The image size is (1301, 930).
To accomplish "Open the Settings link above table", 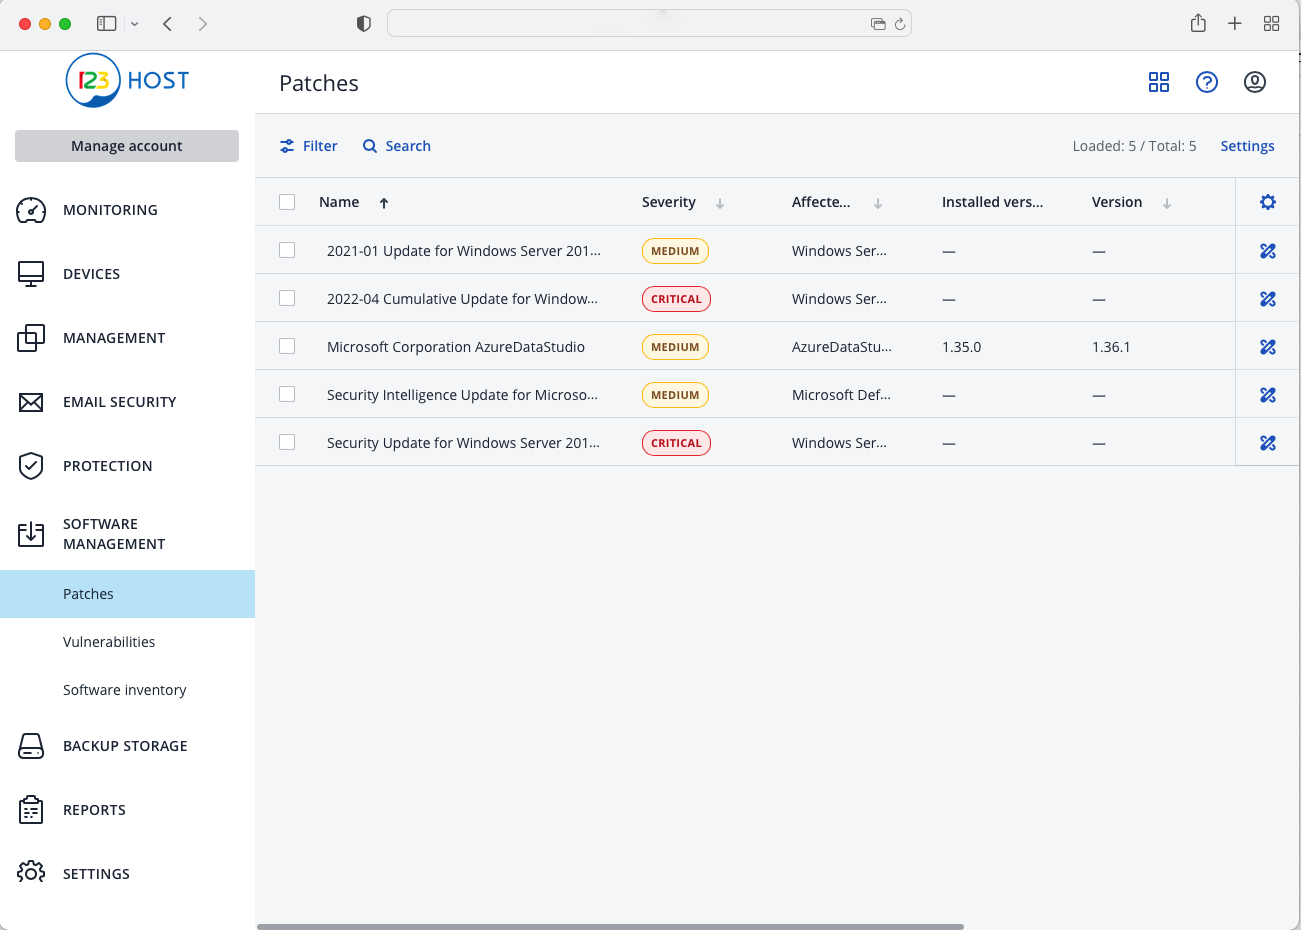I will point(1247,146).
